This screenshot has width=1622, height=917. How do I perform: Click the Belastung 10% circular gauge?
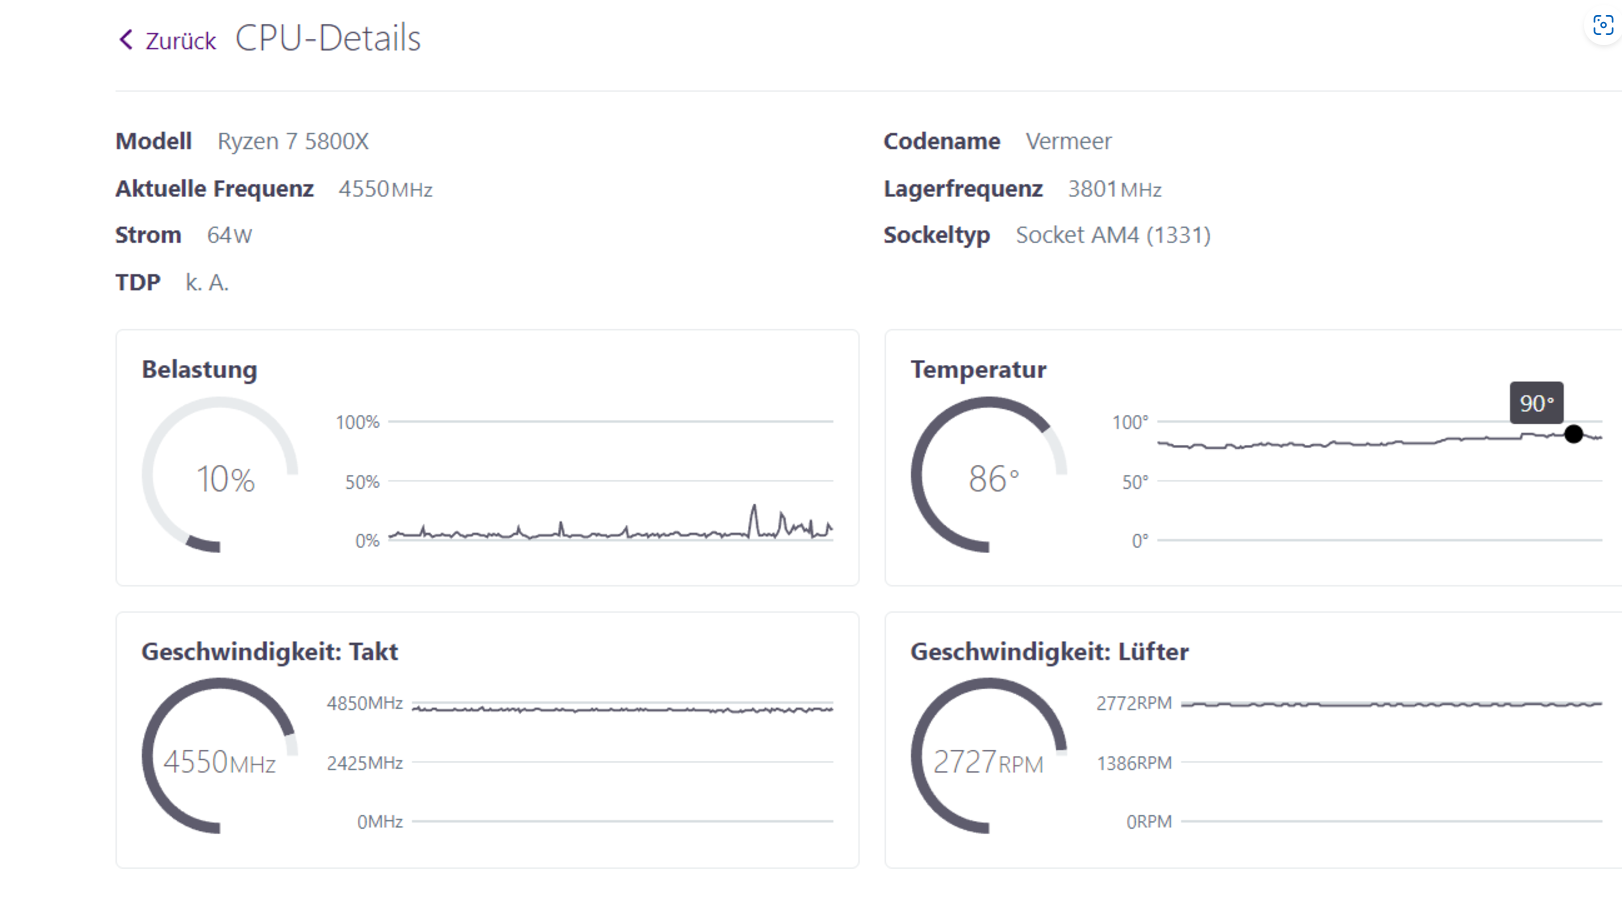[220, 475]
